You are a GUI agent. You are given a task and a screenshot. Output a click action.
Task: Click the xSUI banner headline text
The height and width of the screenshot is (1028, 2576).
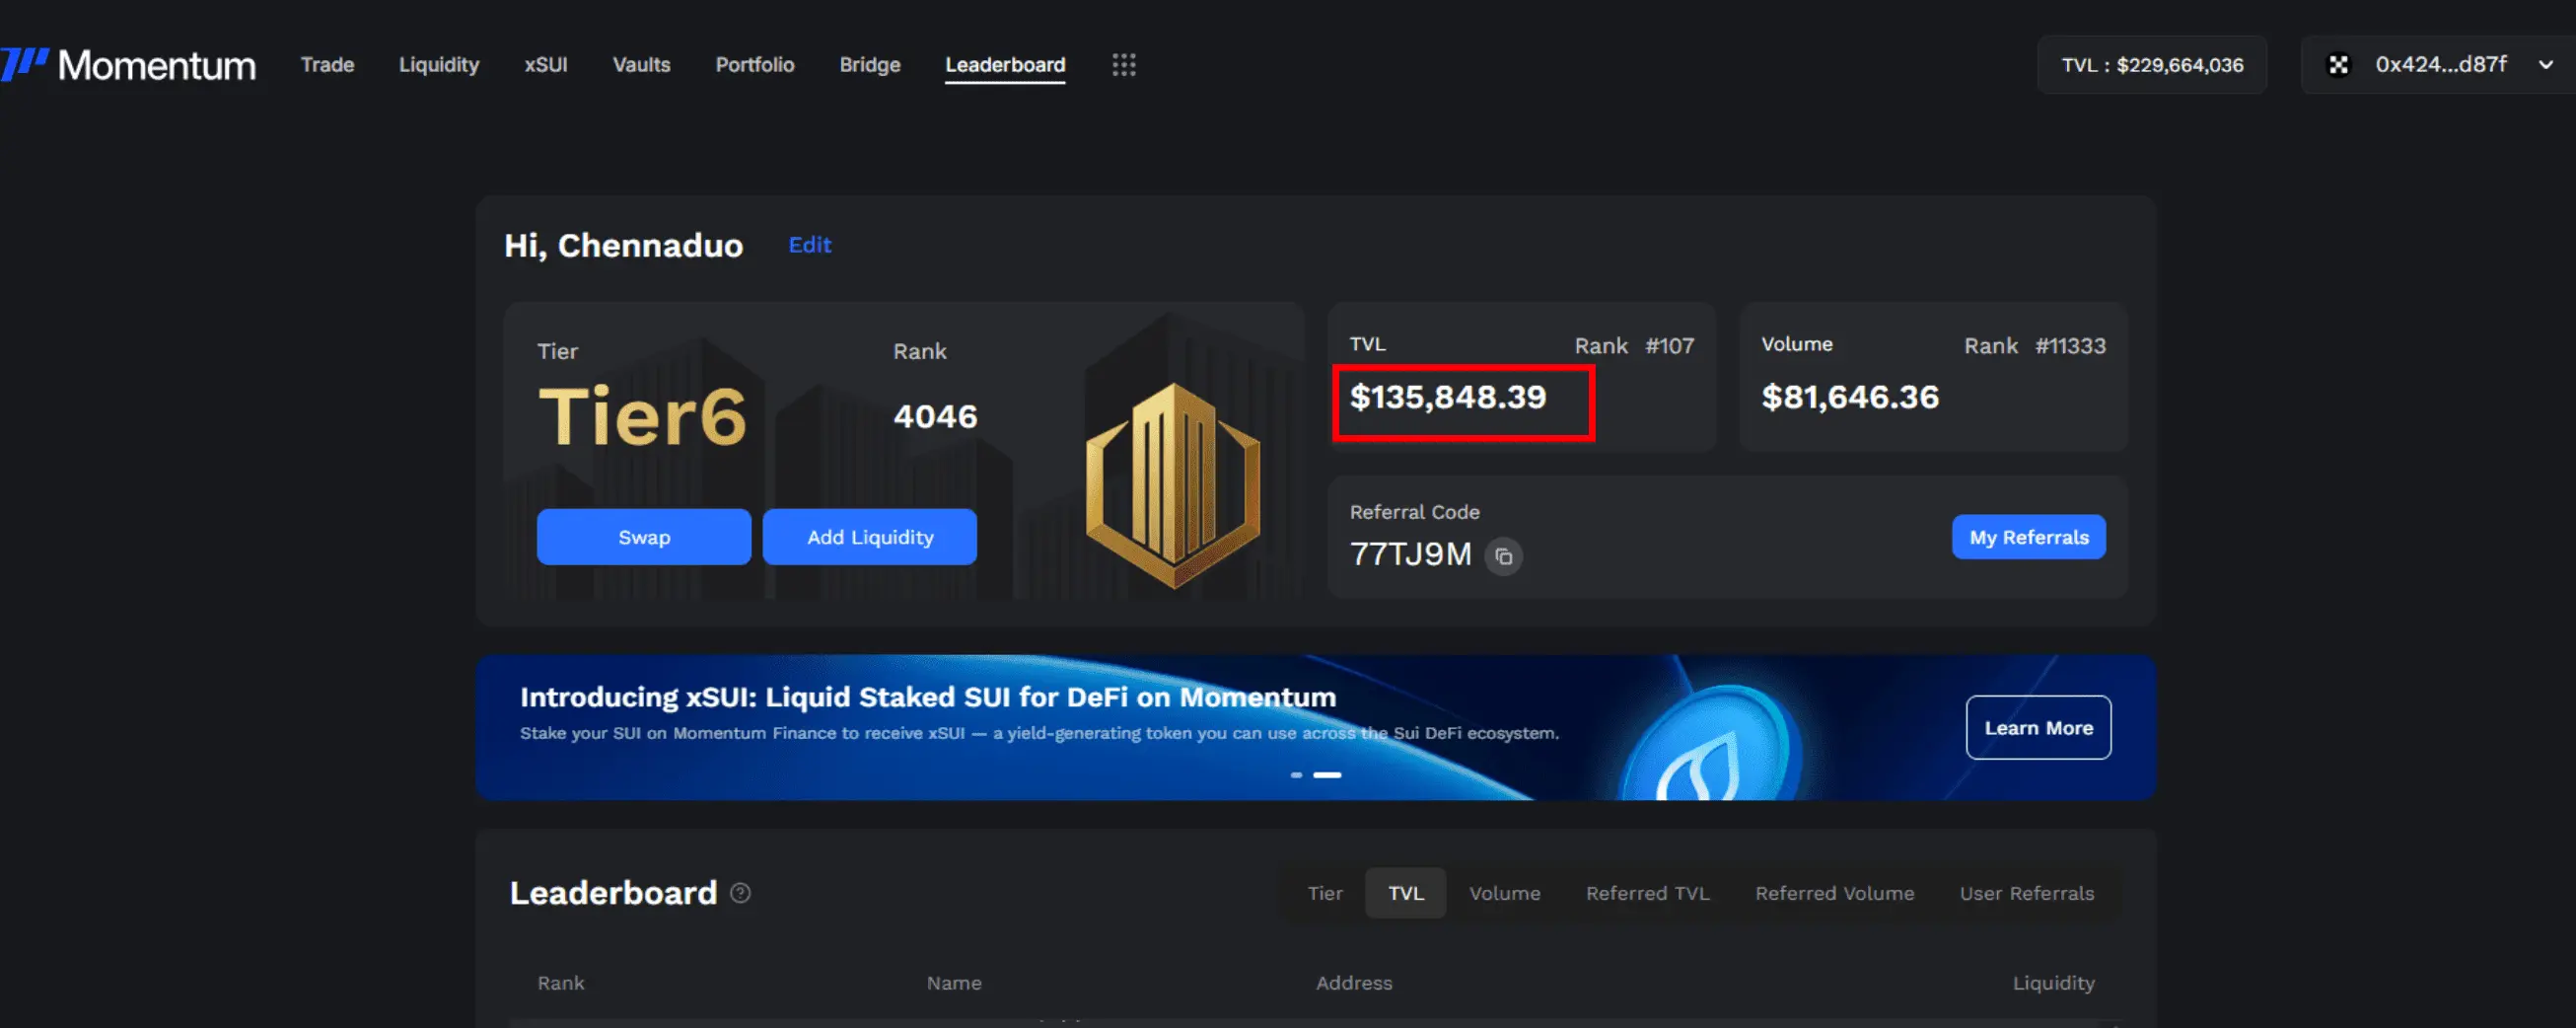928,697
